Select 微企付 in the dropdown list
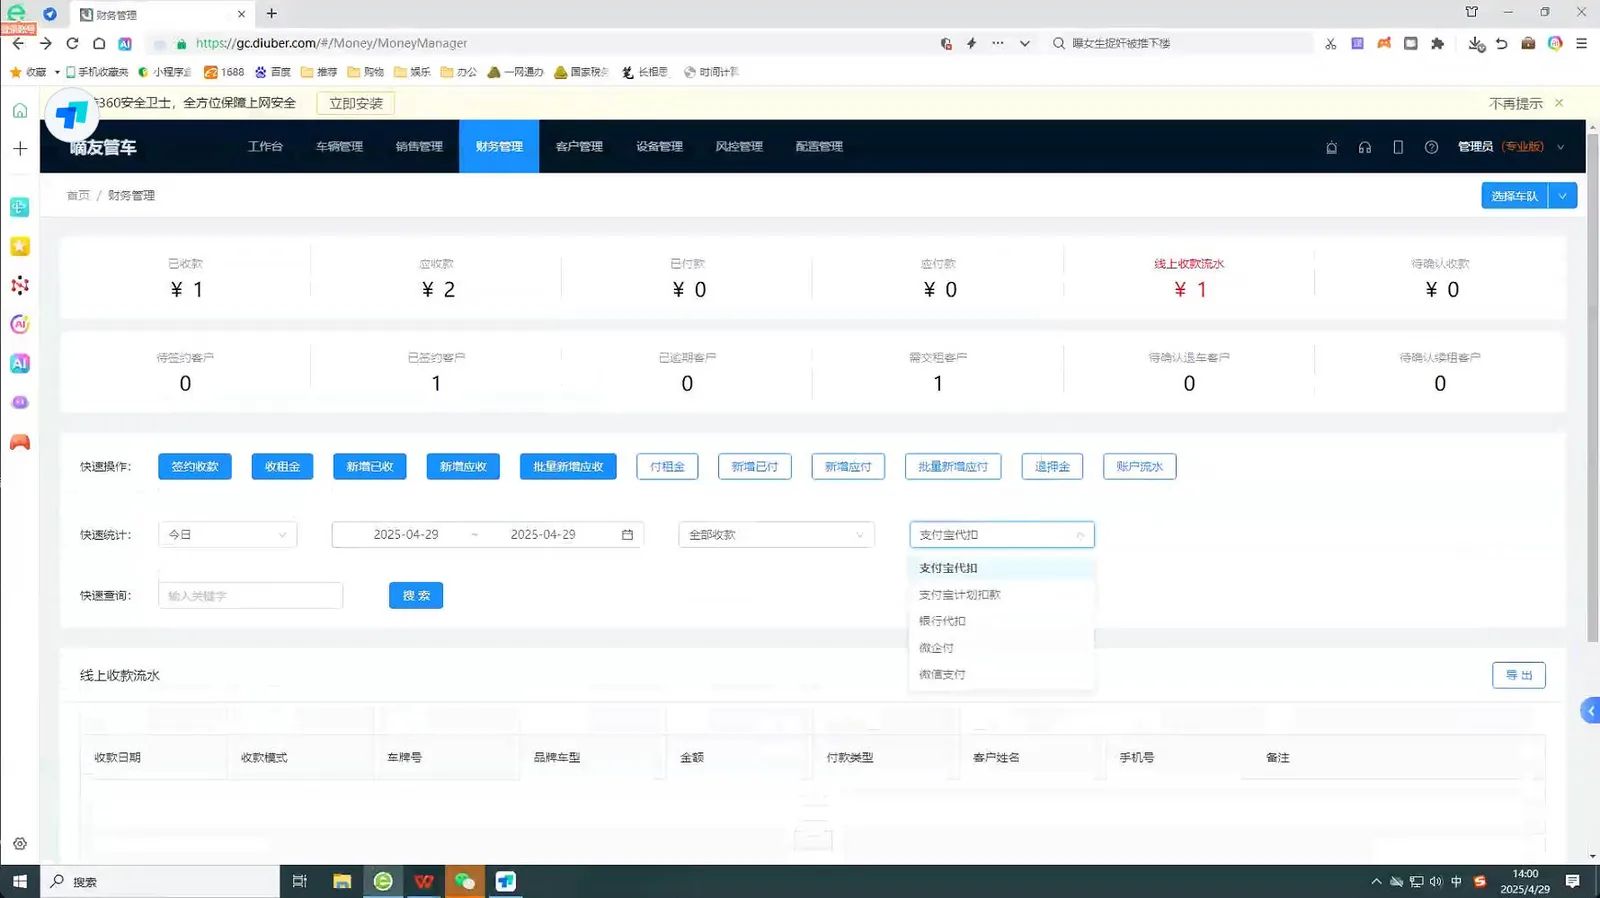The width and height of the screenshot is (1600, 898). (1002, 648)
